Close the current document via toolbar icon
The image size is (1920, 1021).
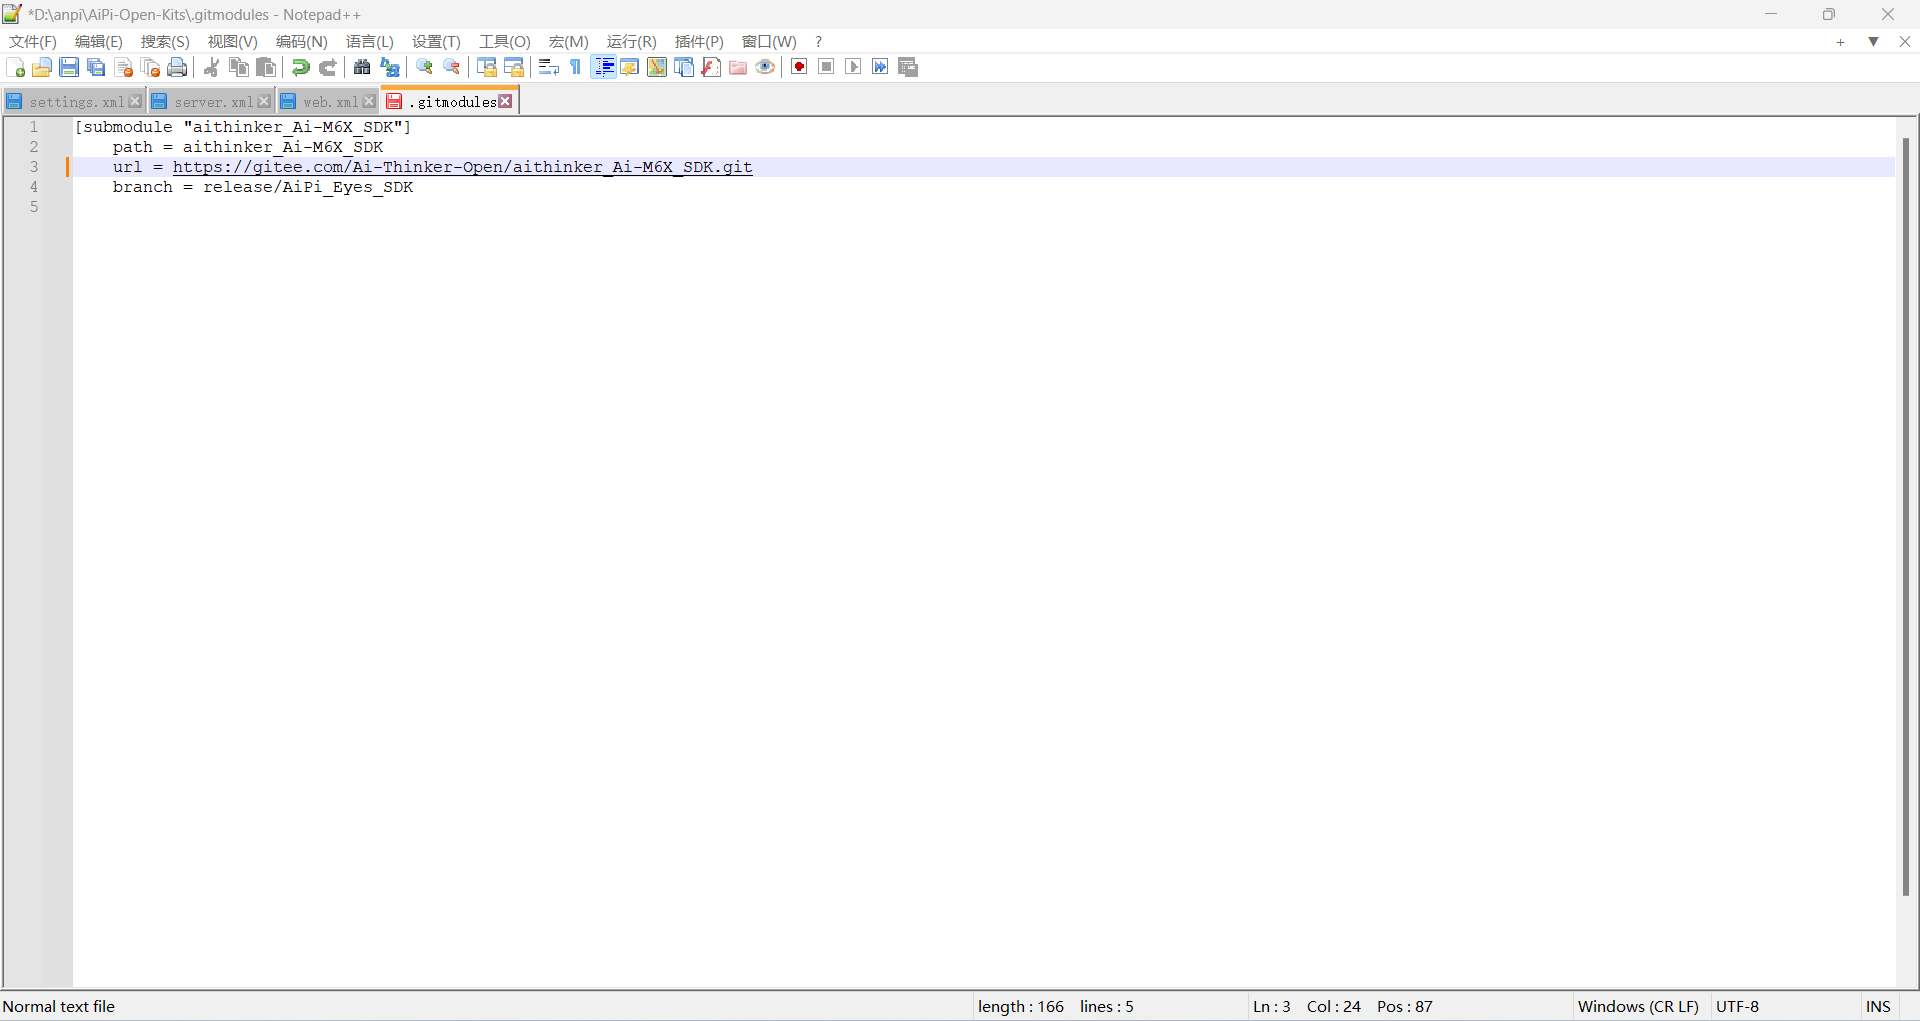coord(123,67)
